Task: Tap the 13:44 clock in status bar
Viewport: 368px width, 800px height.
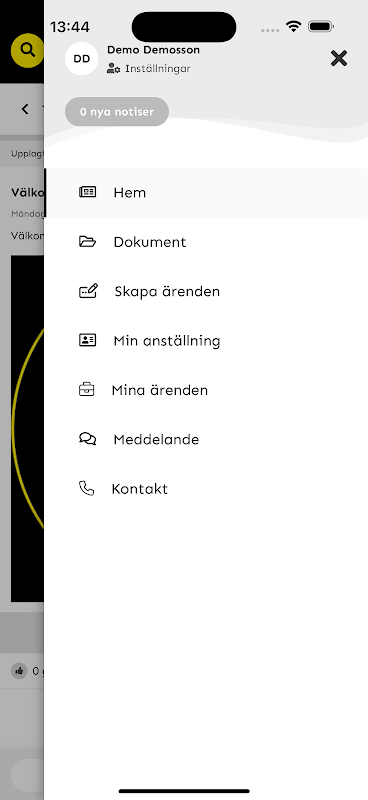Action: coord(69,27)
